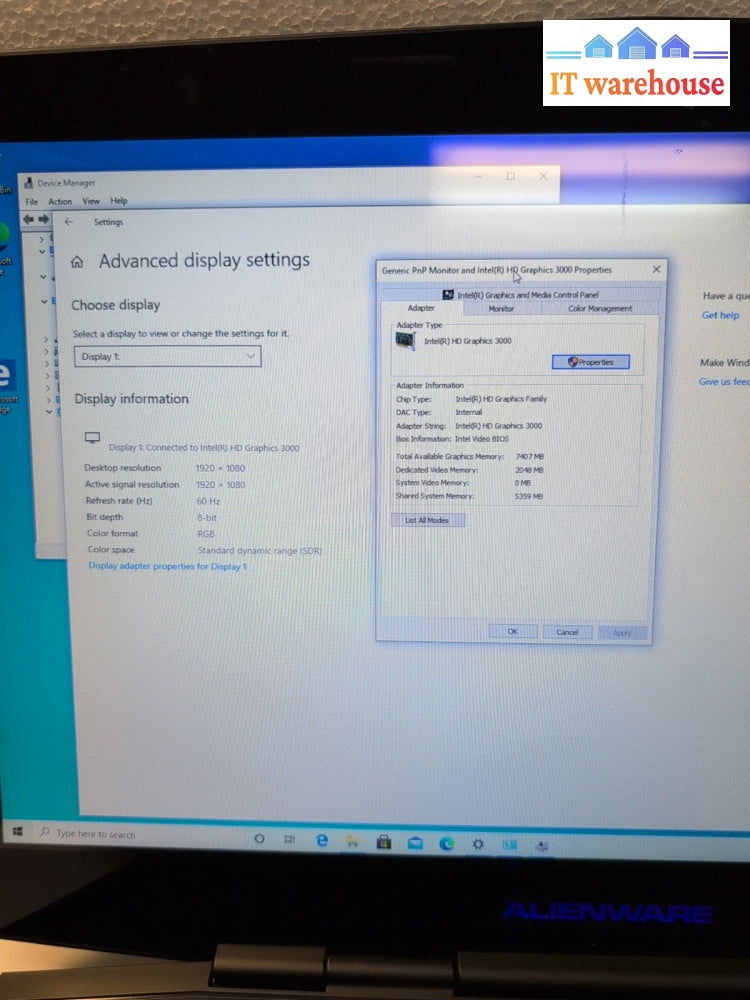
Task: Launch Internet Explorer from the taskbar
Action: pos(322,841)
